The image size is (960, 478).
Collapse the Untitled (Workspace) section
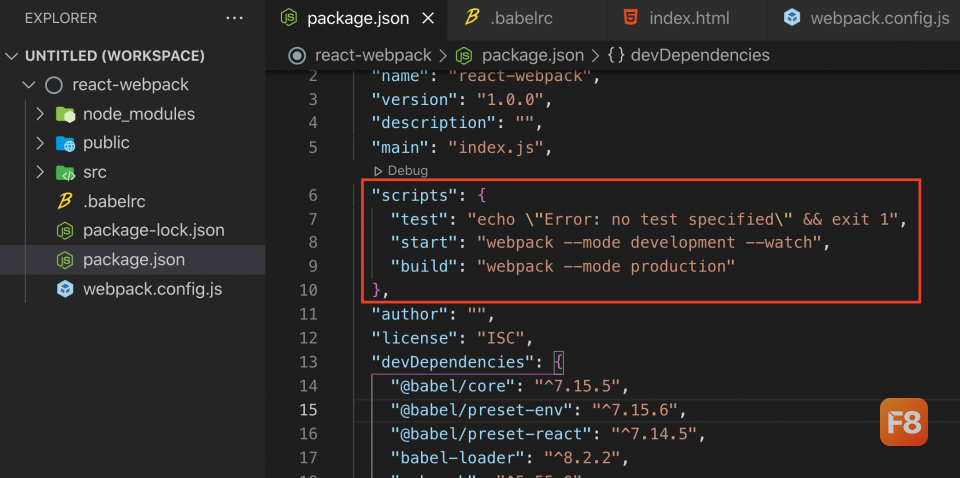pyautogui.click(x=12, y=56)
